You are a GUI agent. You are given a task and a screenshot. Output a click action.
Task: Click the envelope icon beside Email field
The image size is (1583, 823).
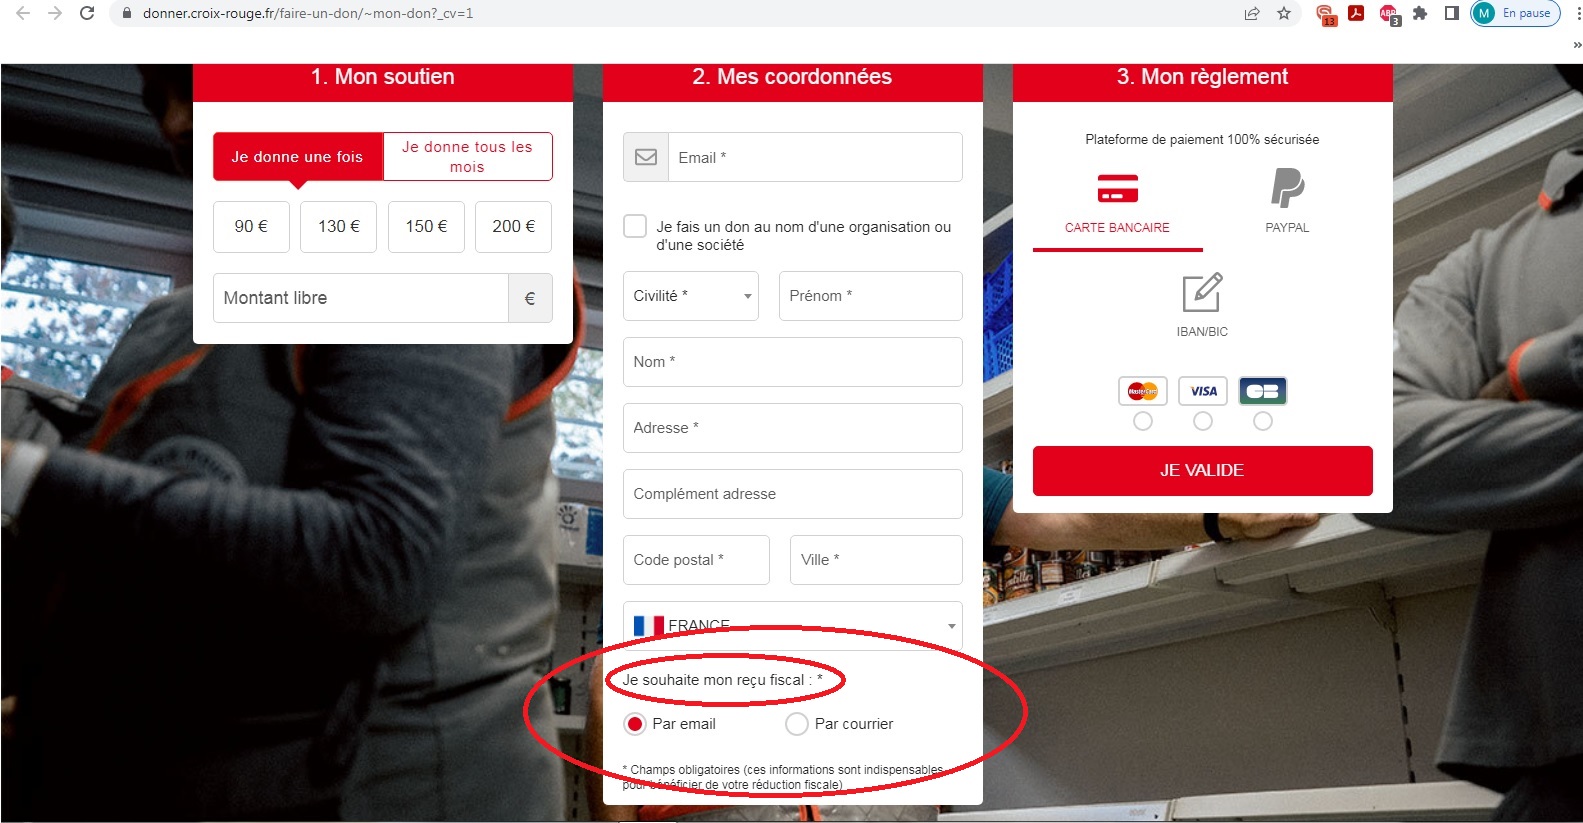coord(646,157)
